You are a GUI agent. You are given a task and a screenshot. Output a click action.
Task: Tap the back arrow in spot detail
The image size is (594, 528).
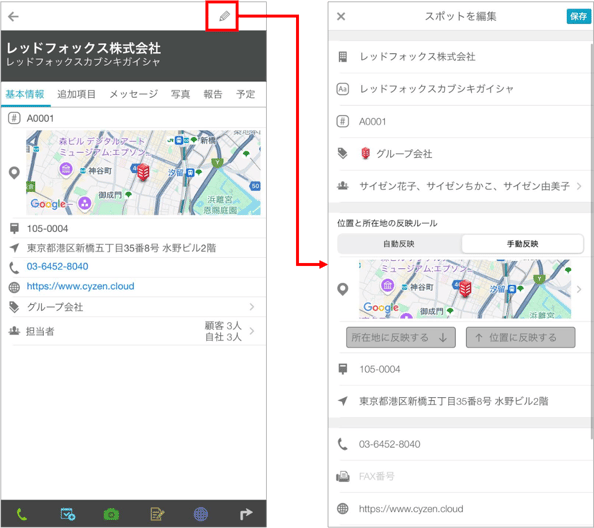[13, 17]
